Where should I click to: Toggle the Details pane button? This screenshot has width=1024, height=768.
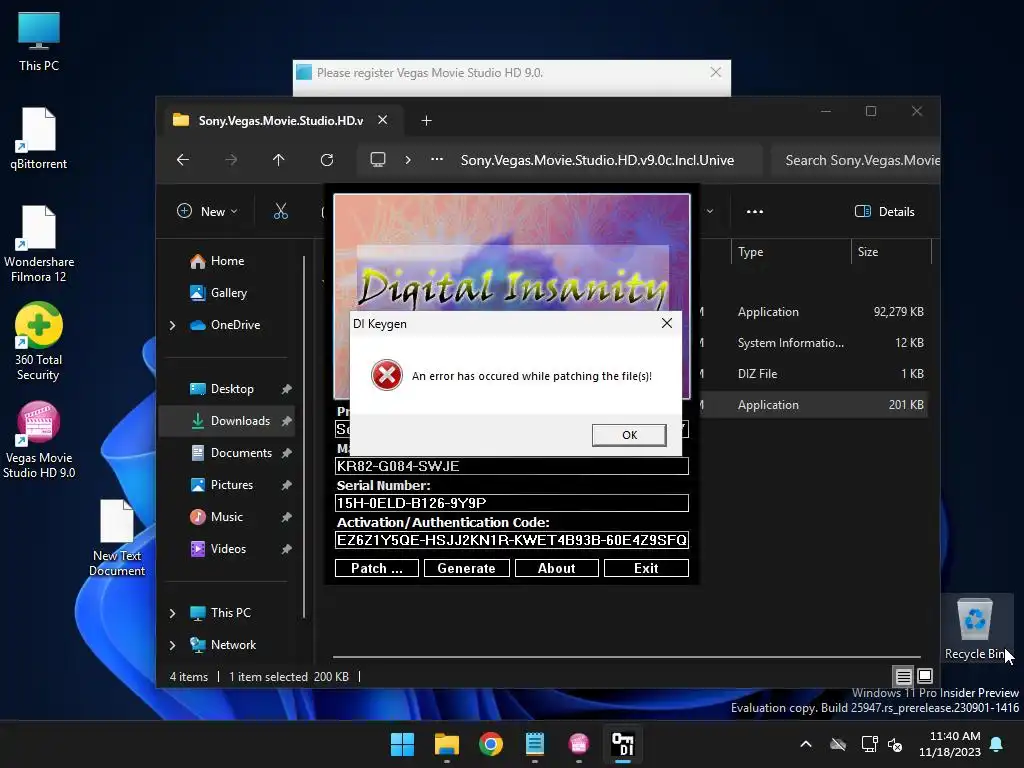pyautogui.click(x=885, y=211)
